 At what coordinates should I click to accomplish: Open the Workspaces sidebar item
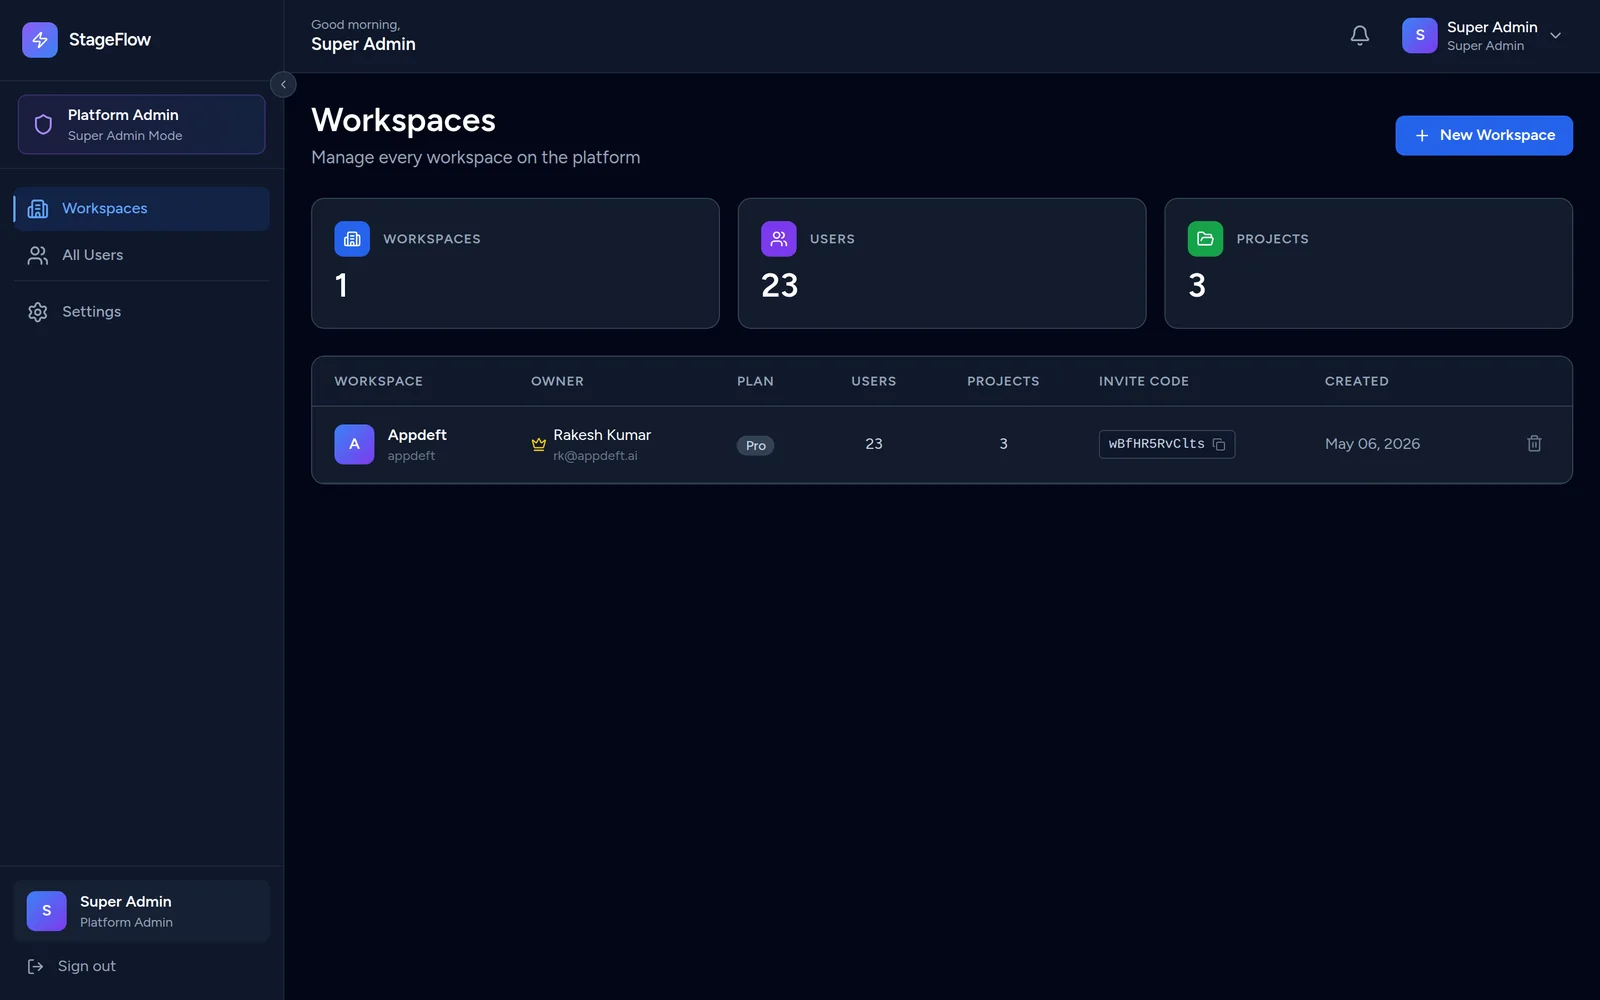tap(141, 209)
